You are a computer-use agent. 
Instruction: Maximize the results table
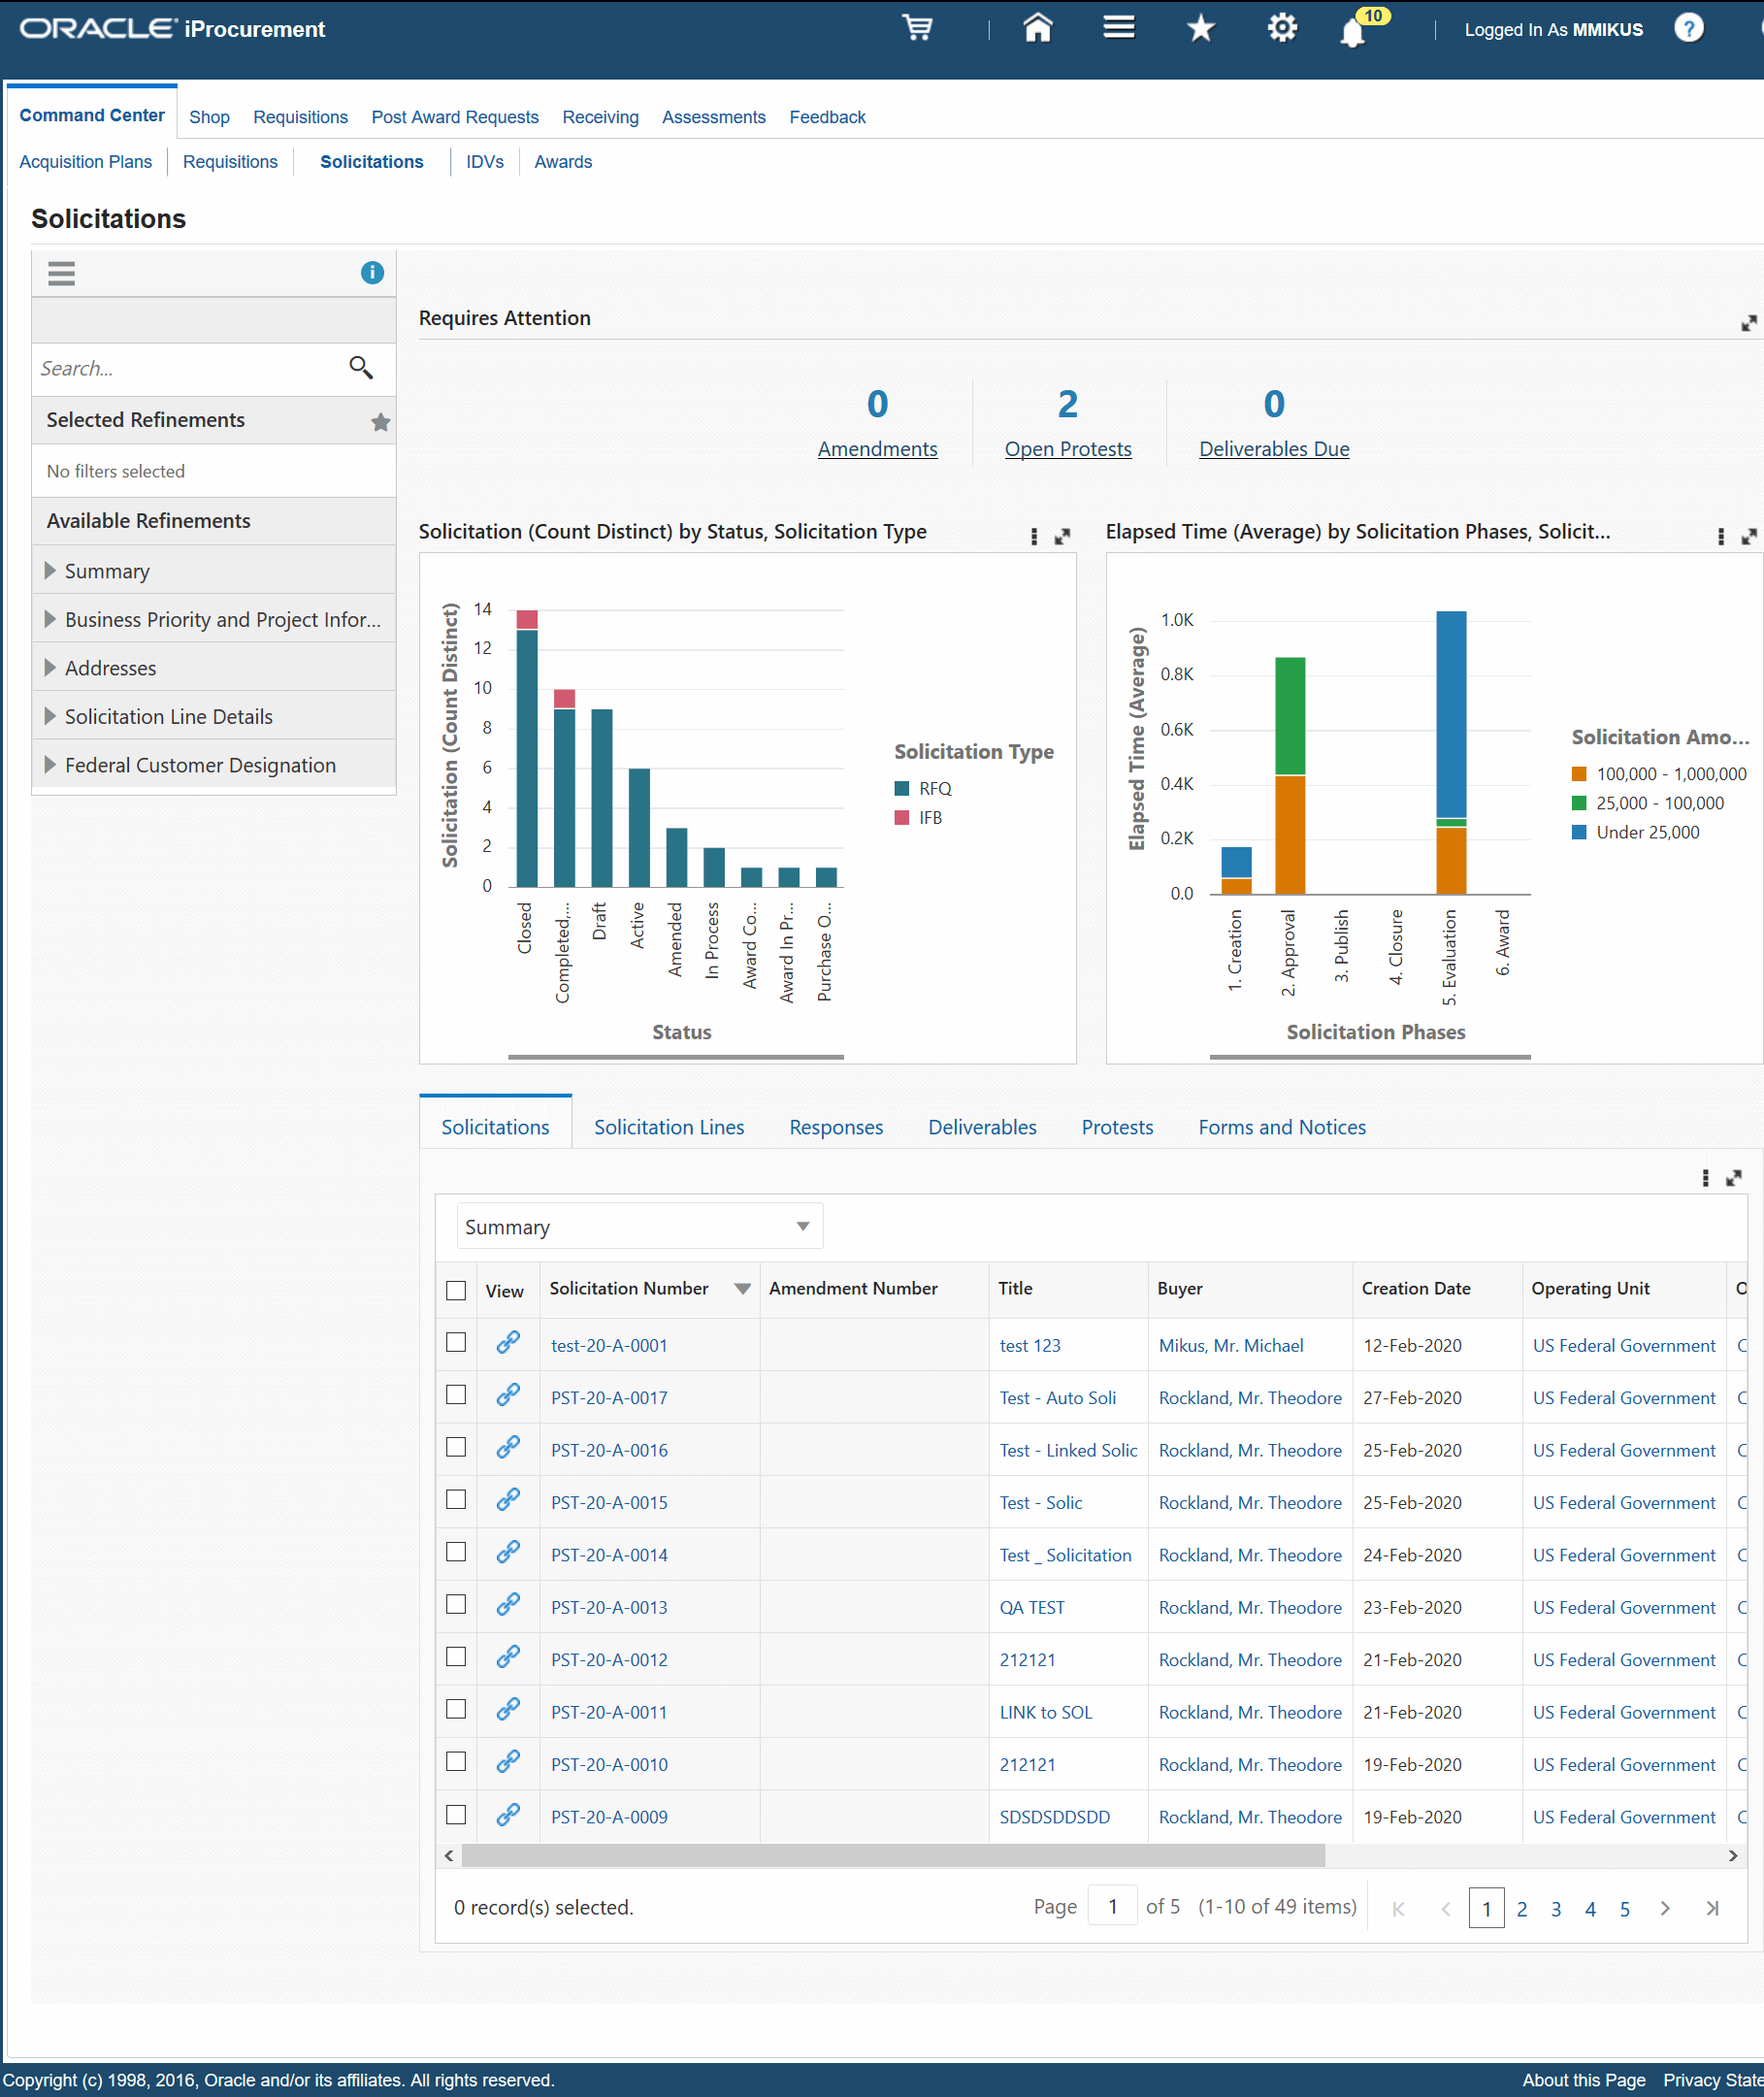click(1734, 1178)
